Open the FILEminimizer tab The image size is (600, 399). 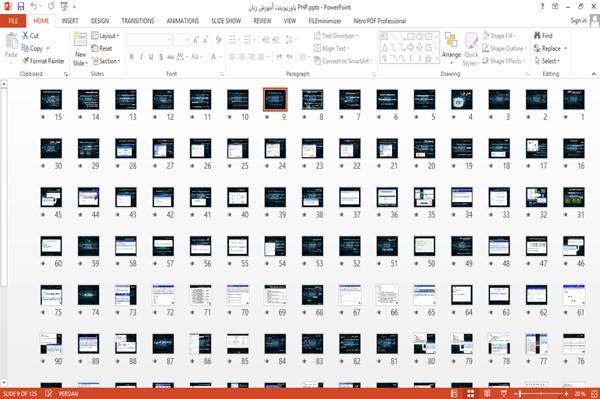click(x=325, y=21)
